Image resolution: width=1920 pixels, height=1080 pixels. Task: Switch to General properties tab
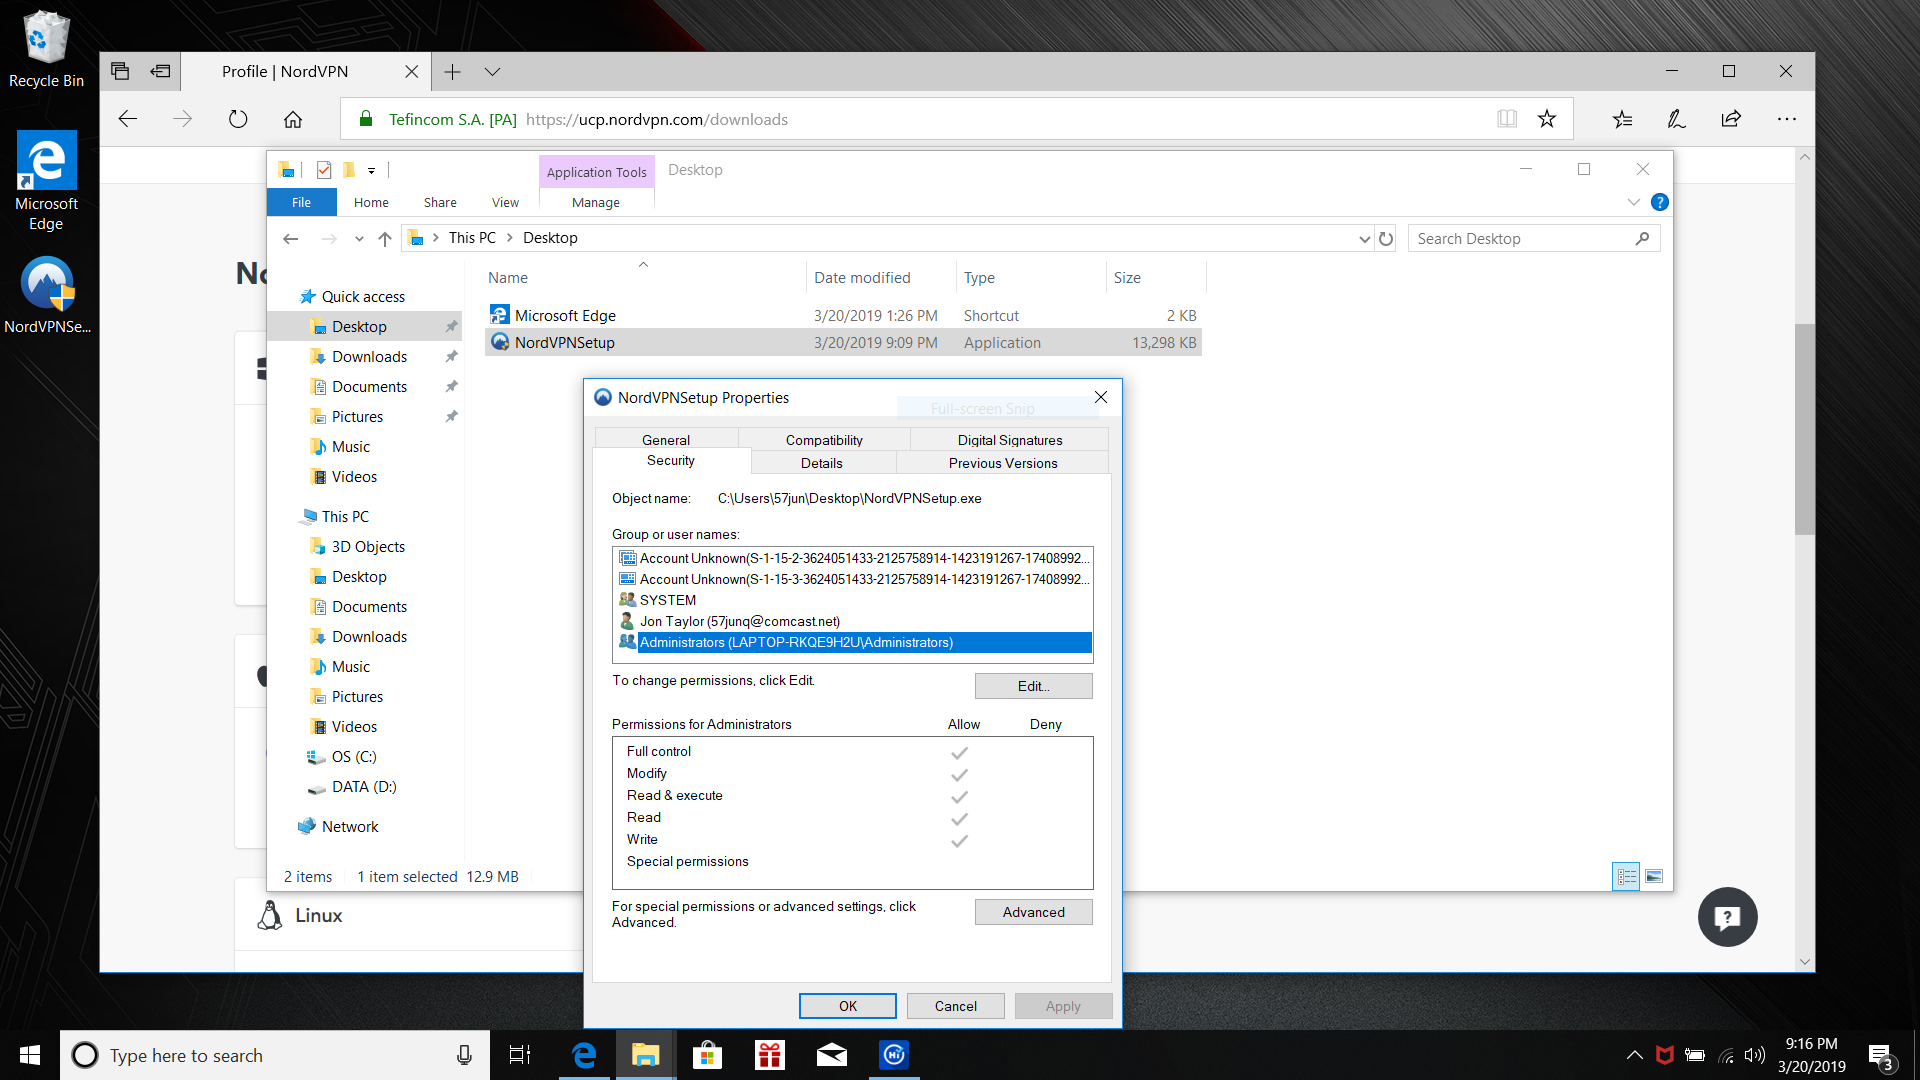666,440
